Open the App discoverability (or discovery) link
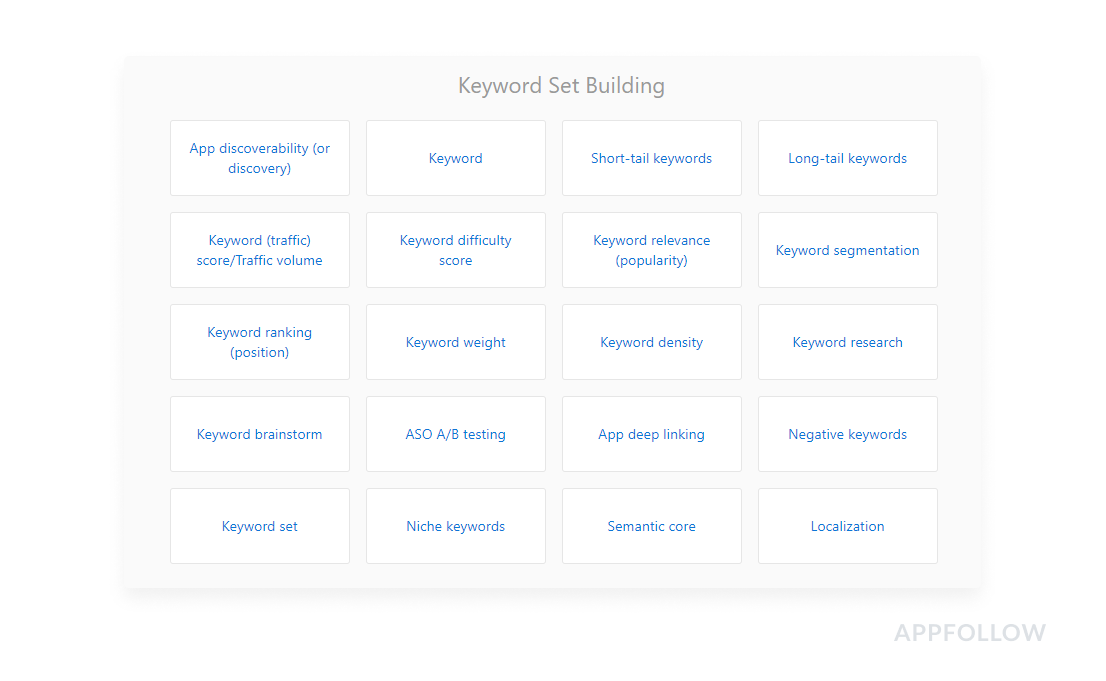 pos(260,158)
